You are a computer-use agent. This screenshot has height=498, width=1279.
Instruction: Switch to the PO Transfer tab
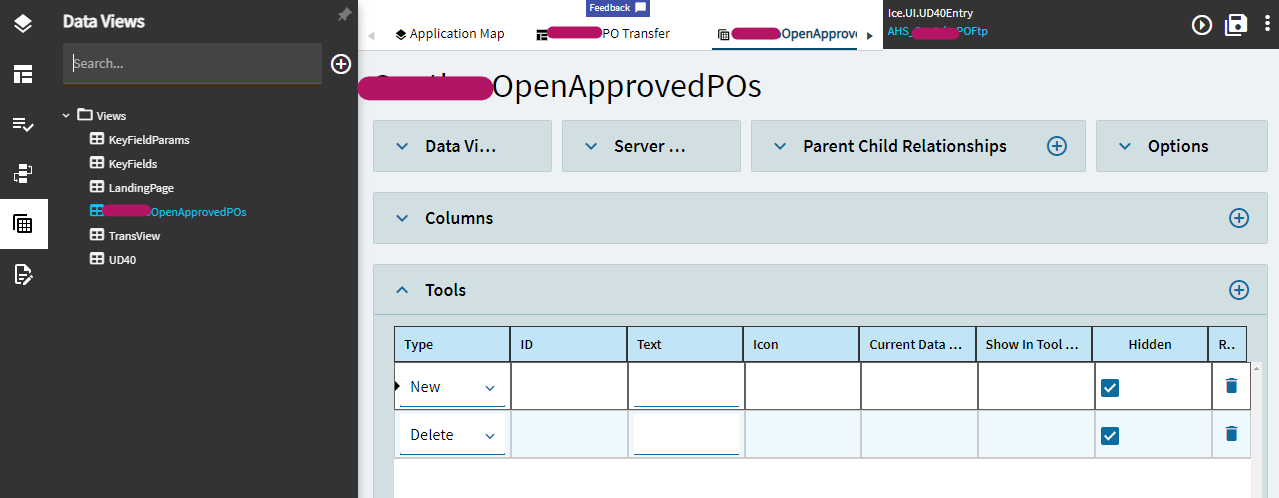click(x=603, y=34)
